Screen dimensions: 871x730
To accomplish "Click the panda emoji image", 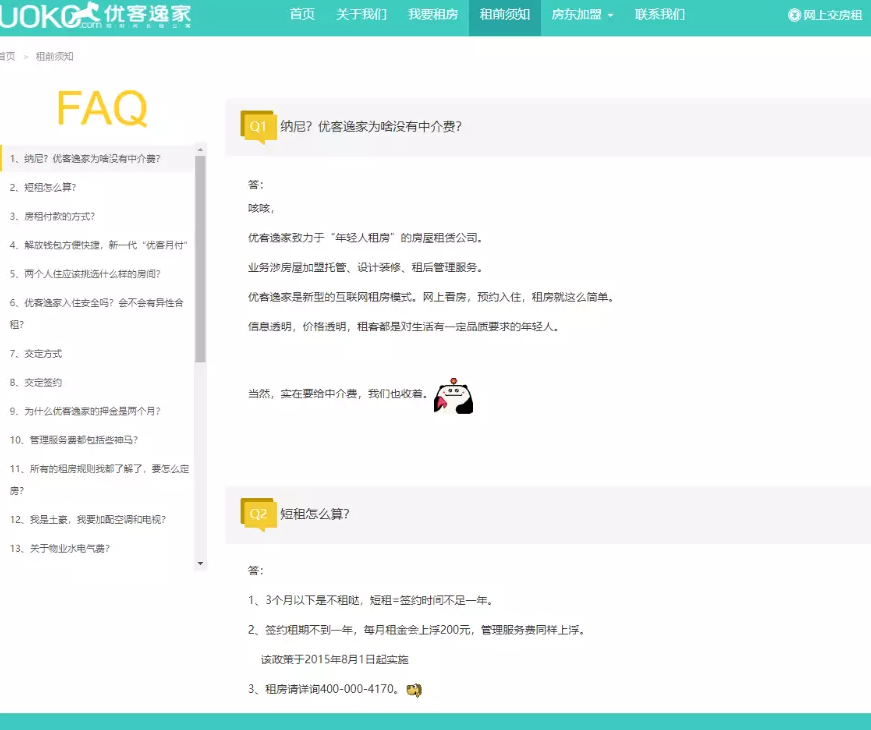I will 453,397.
